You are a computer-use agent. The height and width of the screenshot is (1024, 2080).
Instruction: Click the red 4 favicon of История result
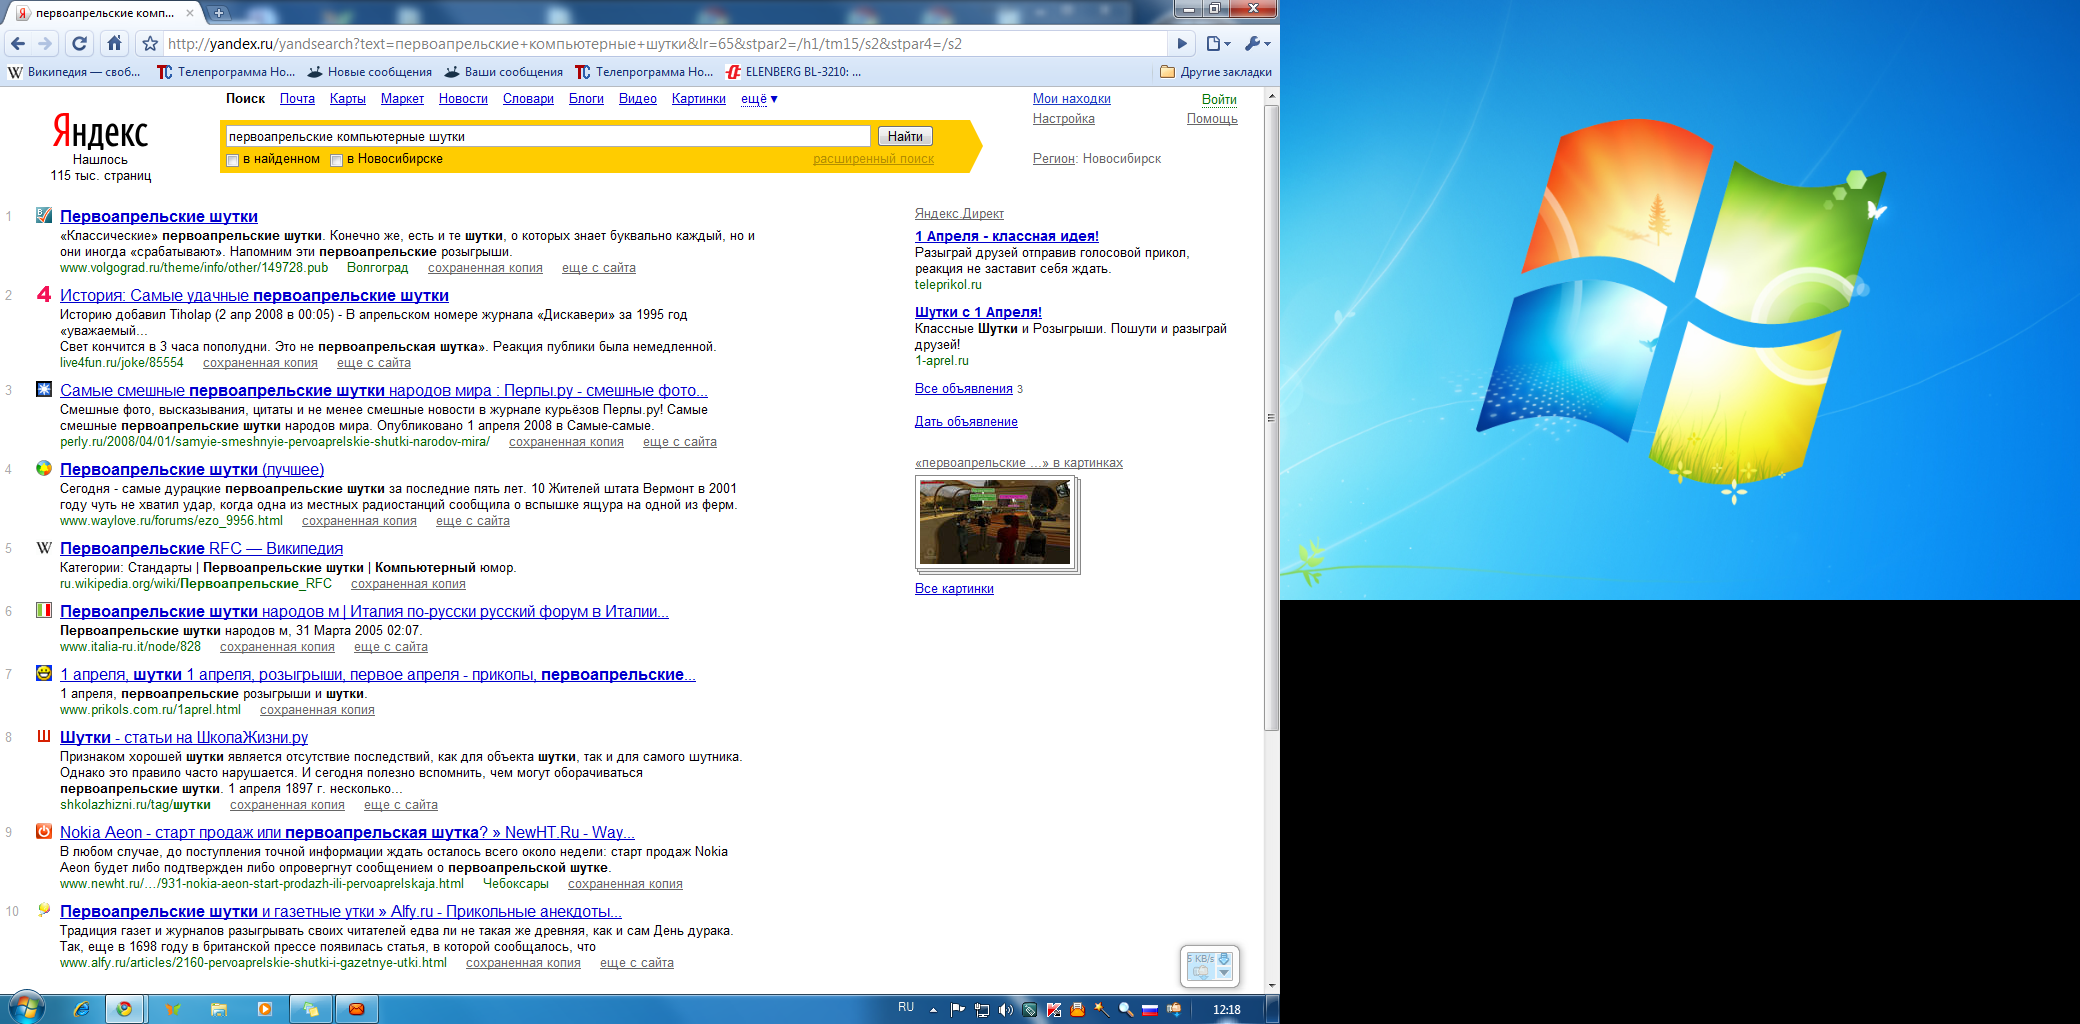[x=44, y=294]
